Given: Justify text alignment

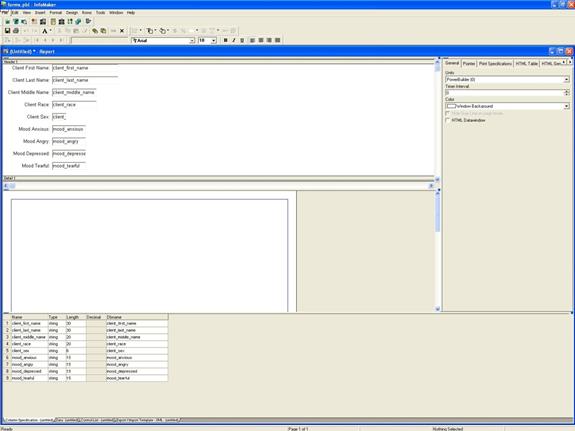Looking at the screenshot, I should 278,40.
